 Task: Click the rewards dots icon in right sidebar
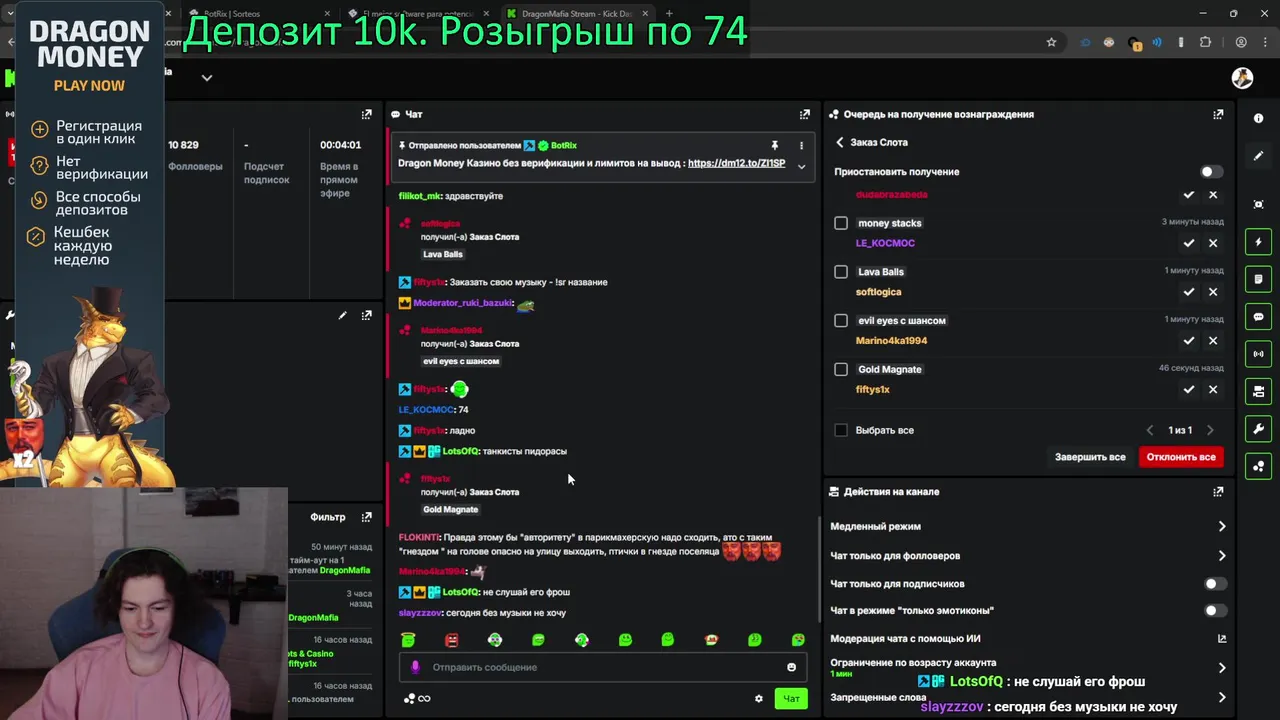[1258, 466]
